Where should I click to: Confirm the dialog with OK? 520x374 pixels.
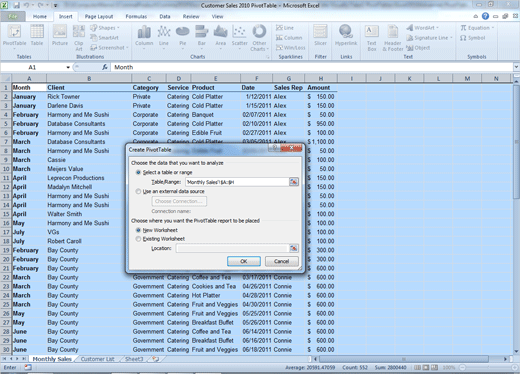click(x=244, y=261)
